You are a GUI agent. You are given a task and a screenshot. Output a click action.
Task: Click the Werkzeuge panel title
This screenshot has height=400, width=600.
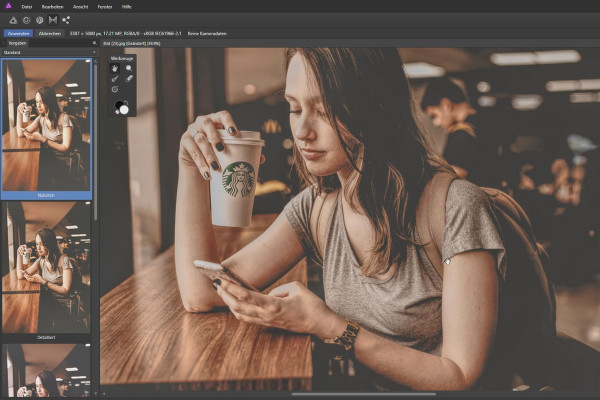pyautogui.click(x=122, y=59)
